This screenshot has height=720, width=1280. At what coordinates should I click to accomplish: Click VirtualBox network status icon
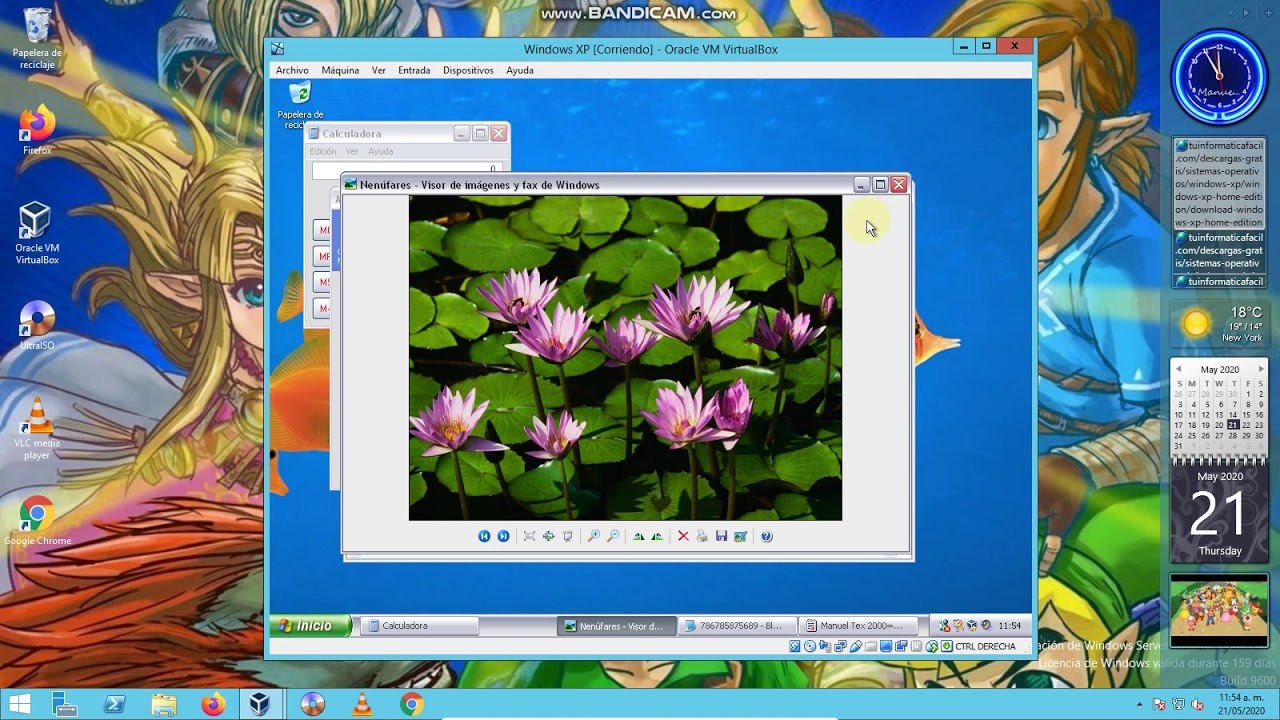click(x=840, y=646)
